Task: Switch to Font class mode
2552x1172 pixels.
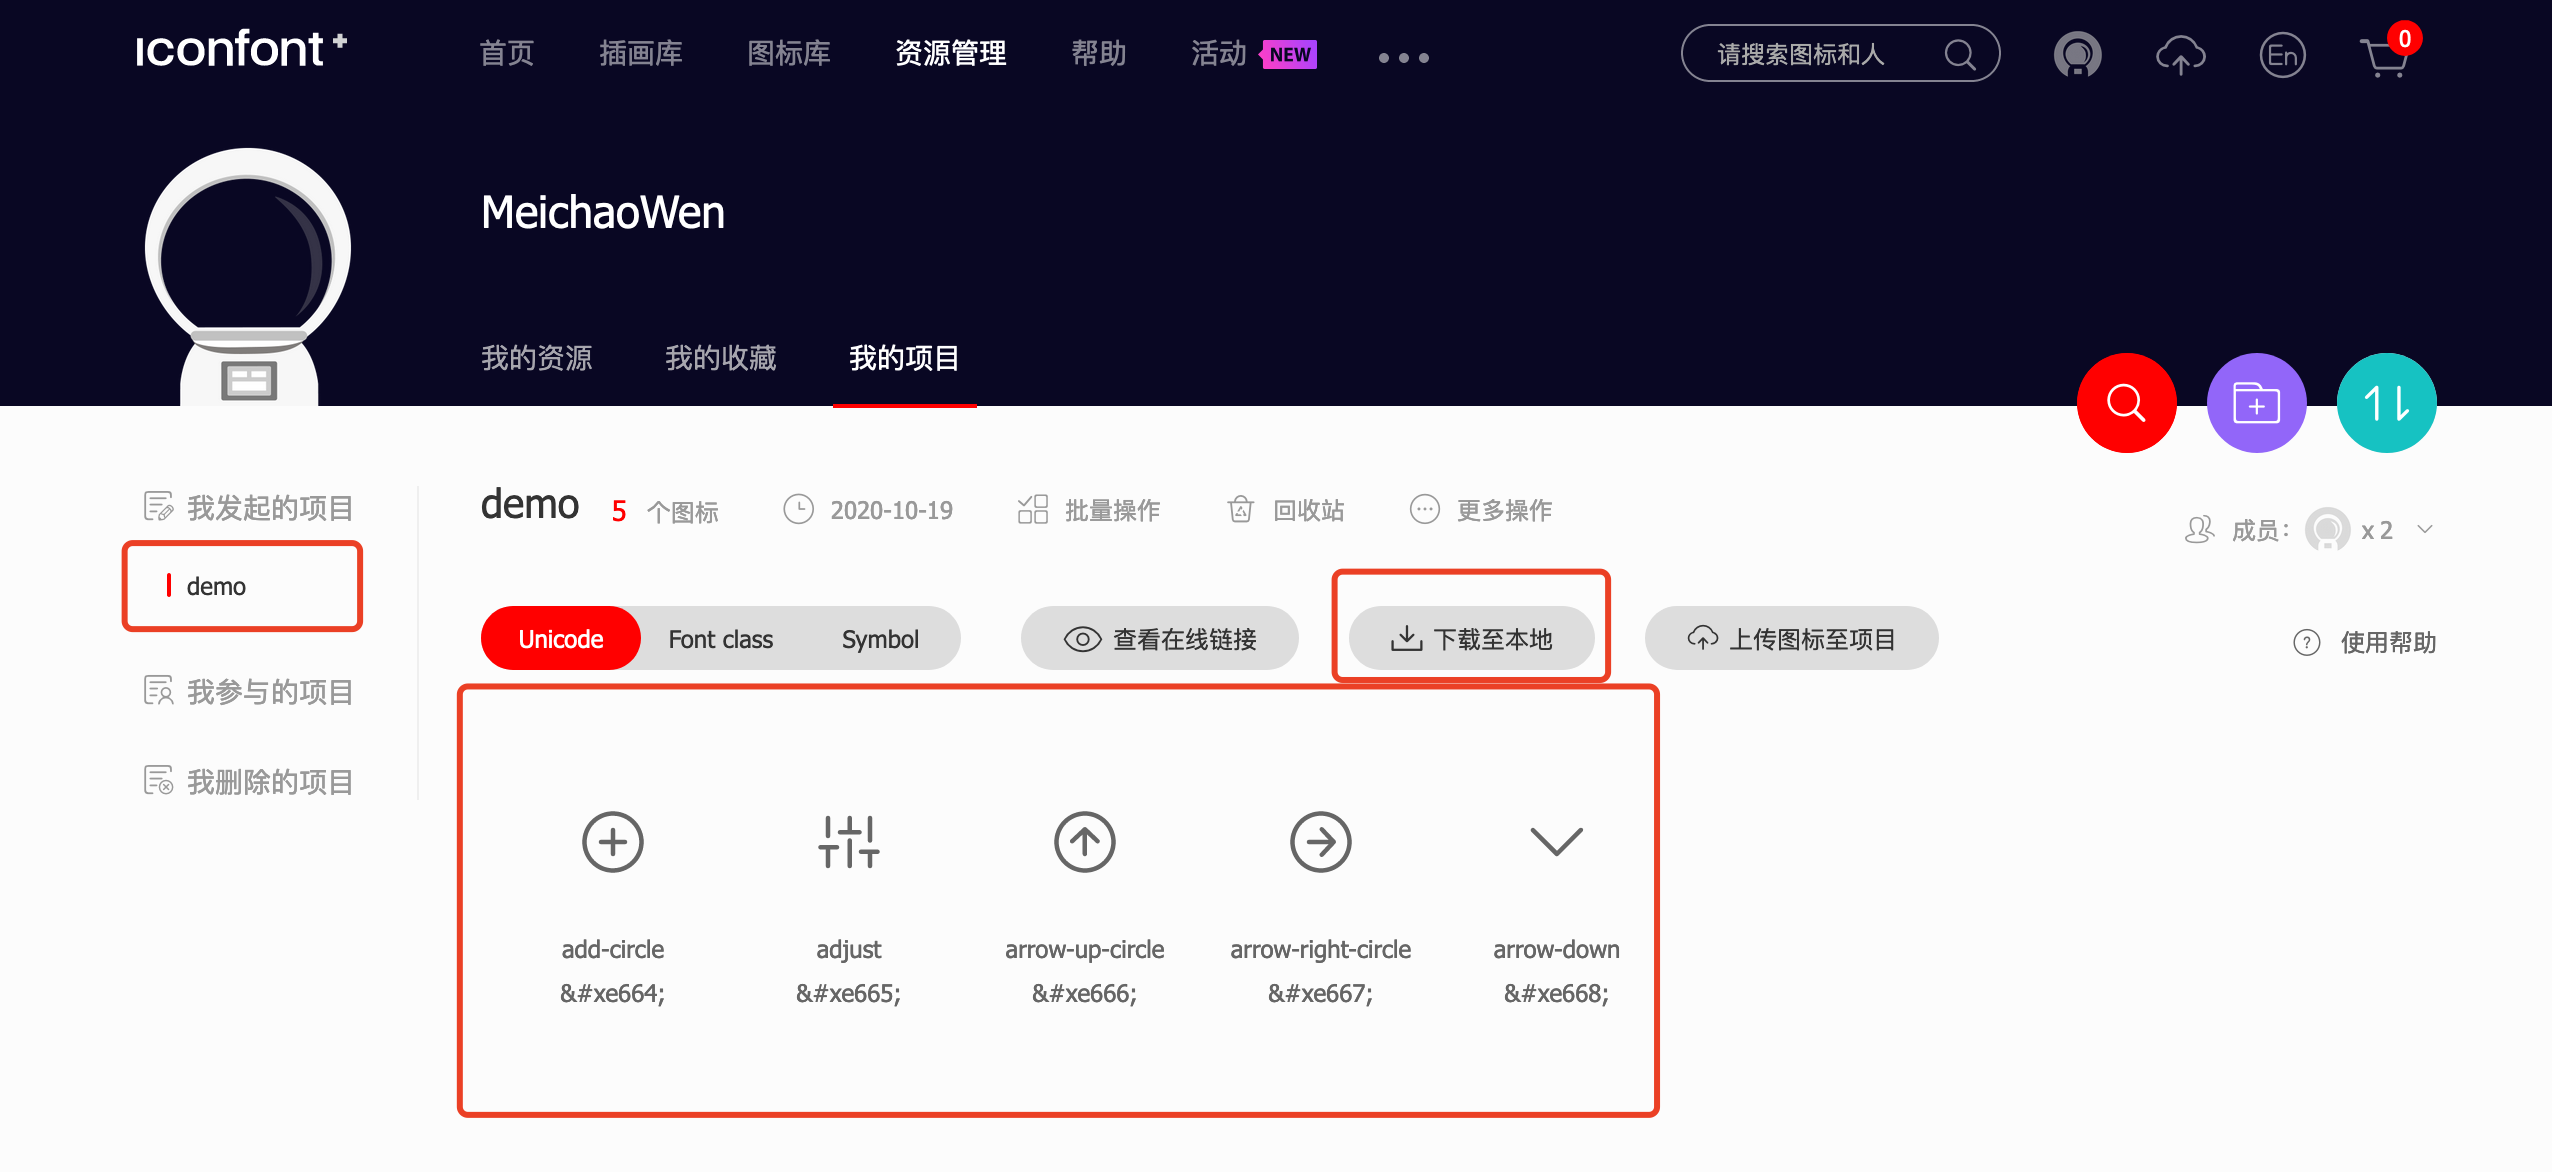Action: (720, 638)
